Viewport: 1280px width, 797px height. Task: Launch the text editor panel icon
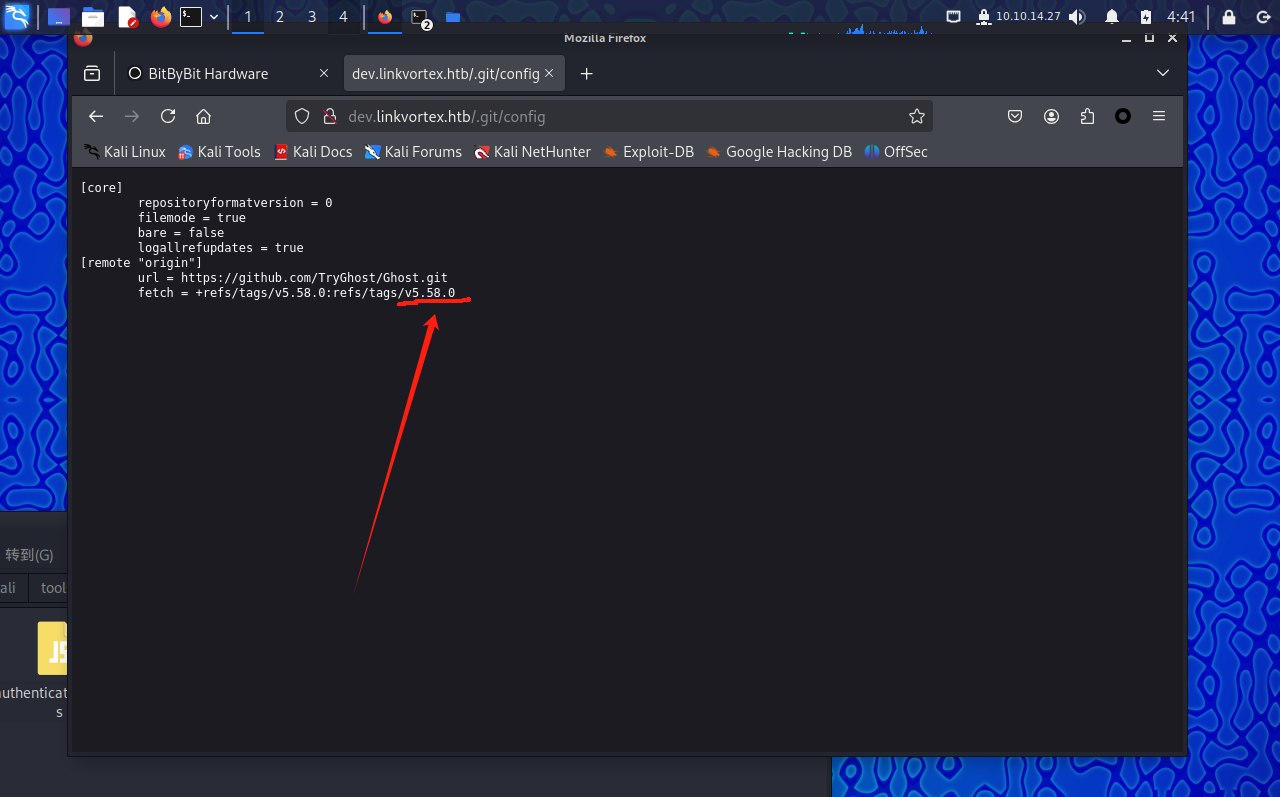(127, 17)
